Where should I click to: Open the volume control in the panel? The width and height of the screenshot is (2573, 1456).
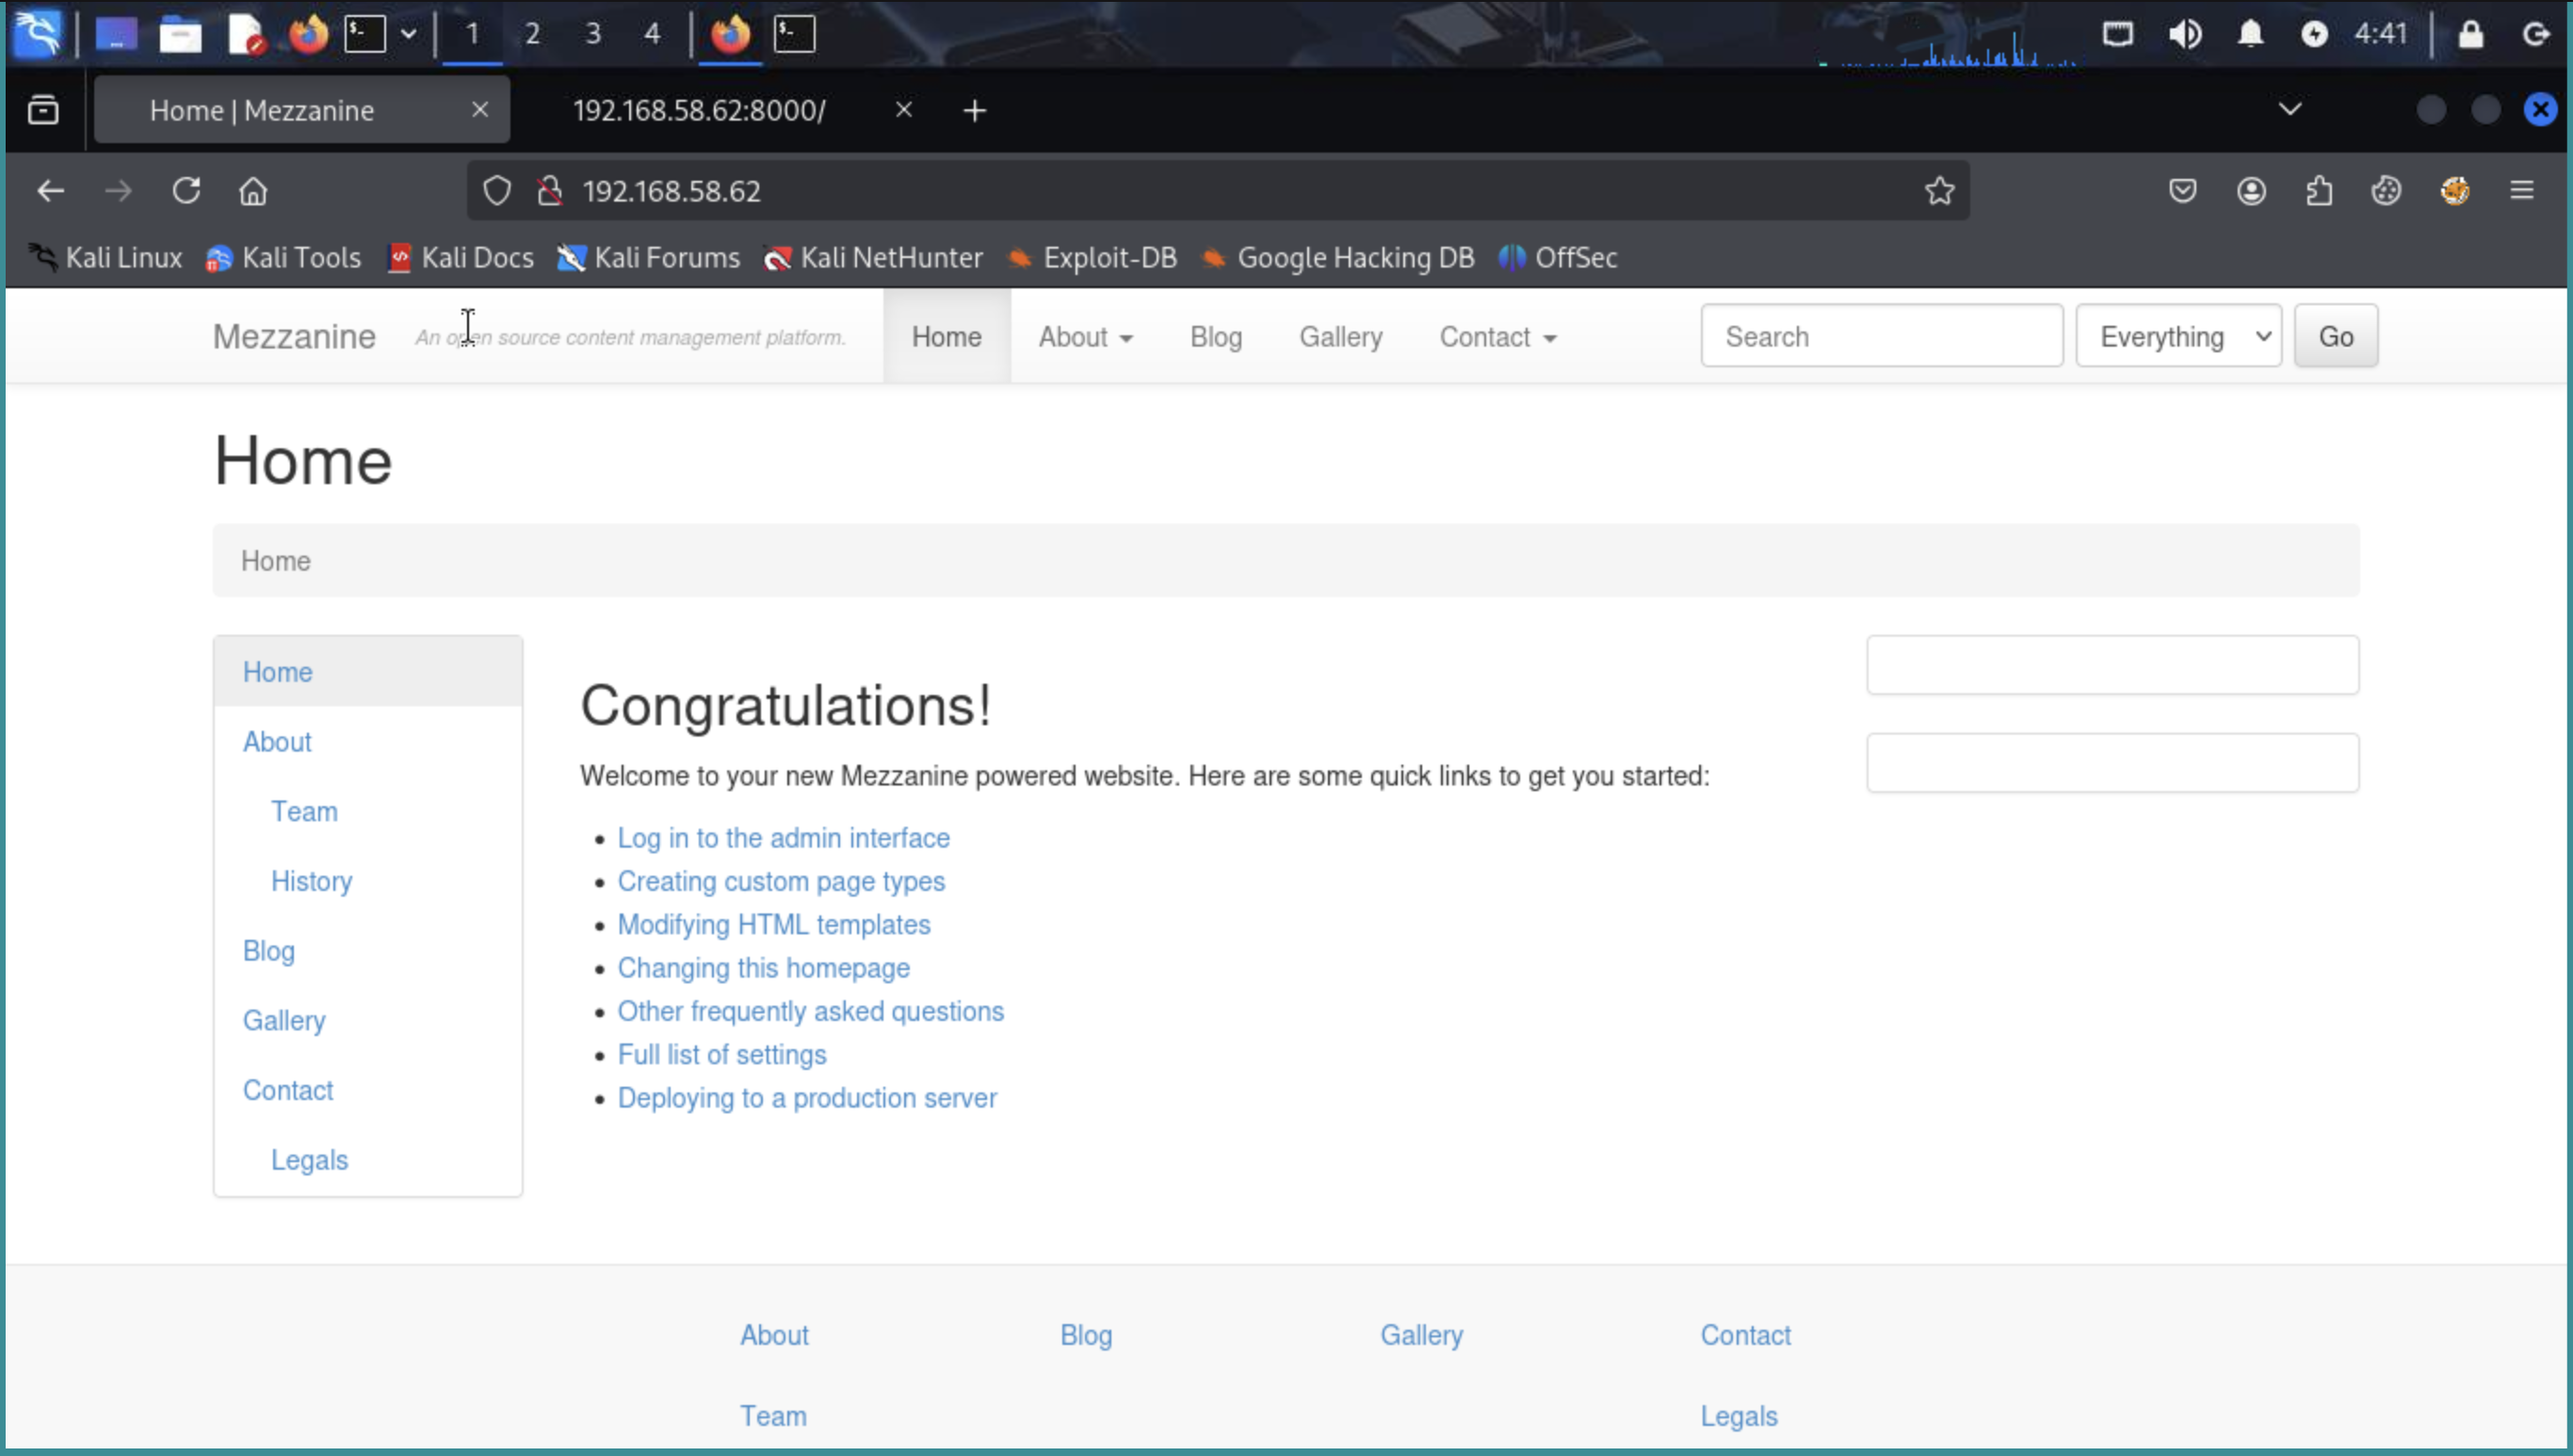coord(2185,34)
